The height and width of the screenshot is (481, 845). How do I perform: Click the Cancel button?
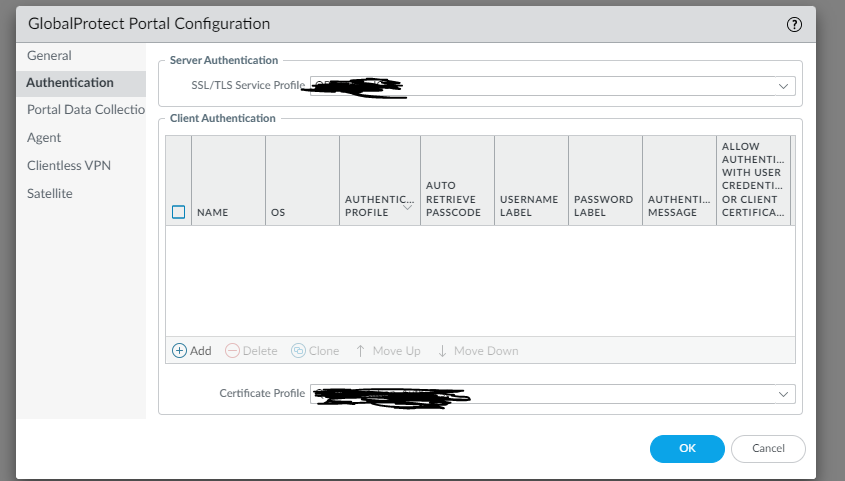(x=768, y=449)
